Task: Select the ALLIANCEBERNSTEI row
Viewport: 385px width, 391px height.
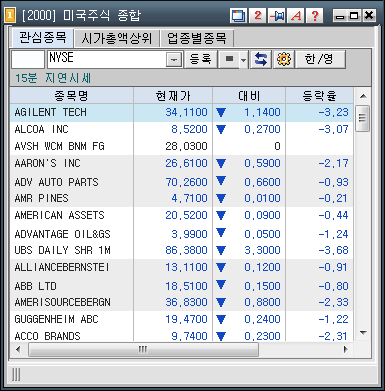Action: (x=182, y=267)
